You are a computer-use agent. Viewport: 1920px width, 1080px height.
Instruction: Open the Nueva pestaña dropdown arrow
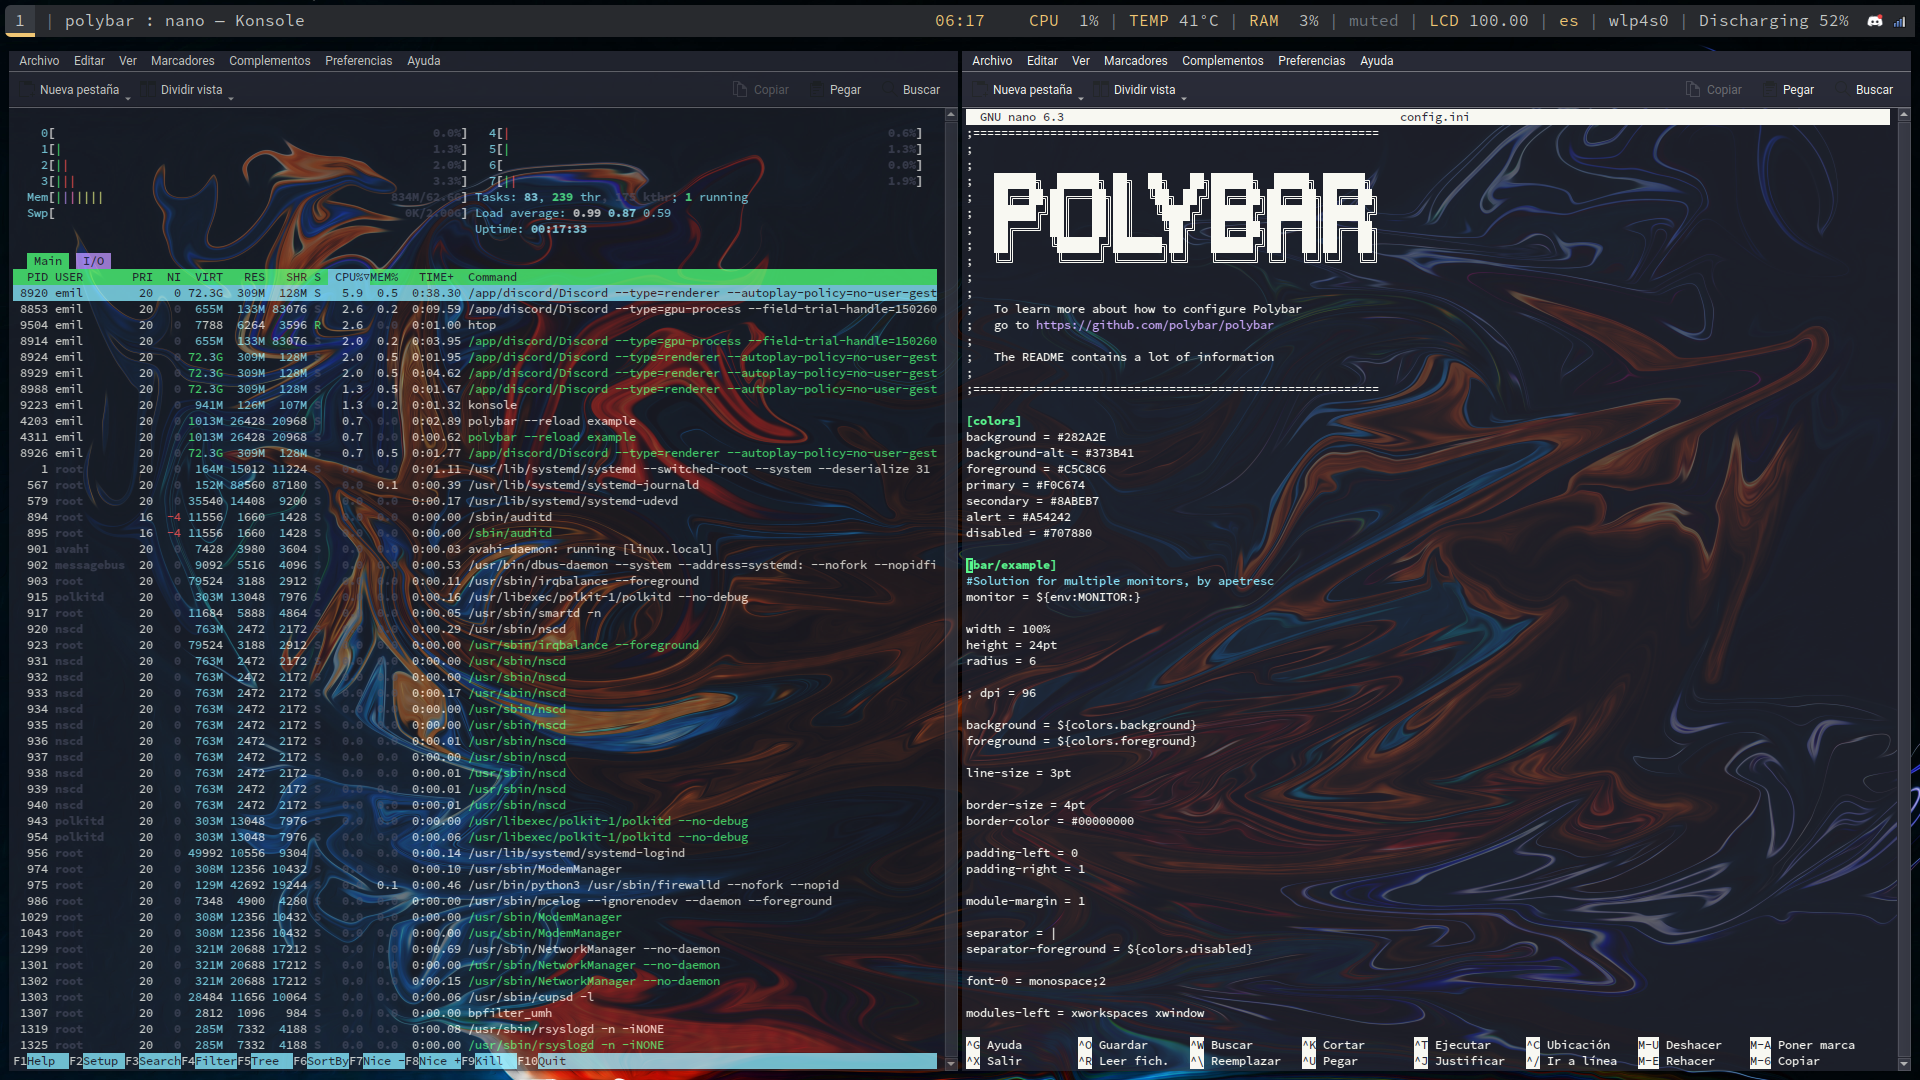(130, 96)
